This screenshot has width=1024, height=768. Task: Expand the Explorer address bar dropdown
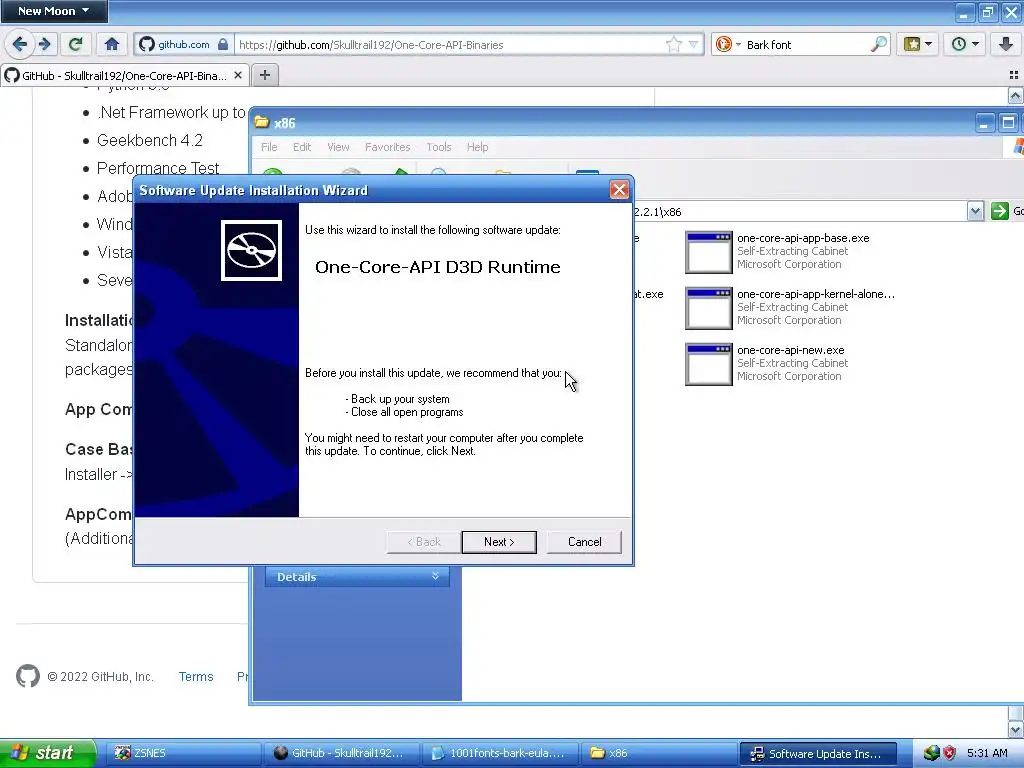pyautogui.click(x=975, y=211)
